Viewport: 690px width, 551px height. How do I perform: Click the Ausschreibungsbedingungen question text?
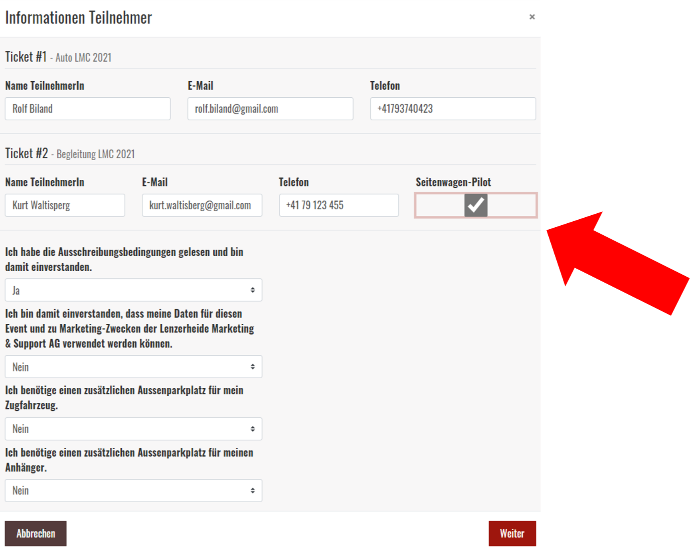point(124,259)
